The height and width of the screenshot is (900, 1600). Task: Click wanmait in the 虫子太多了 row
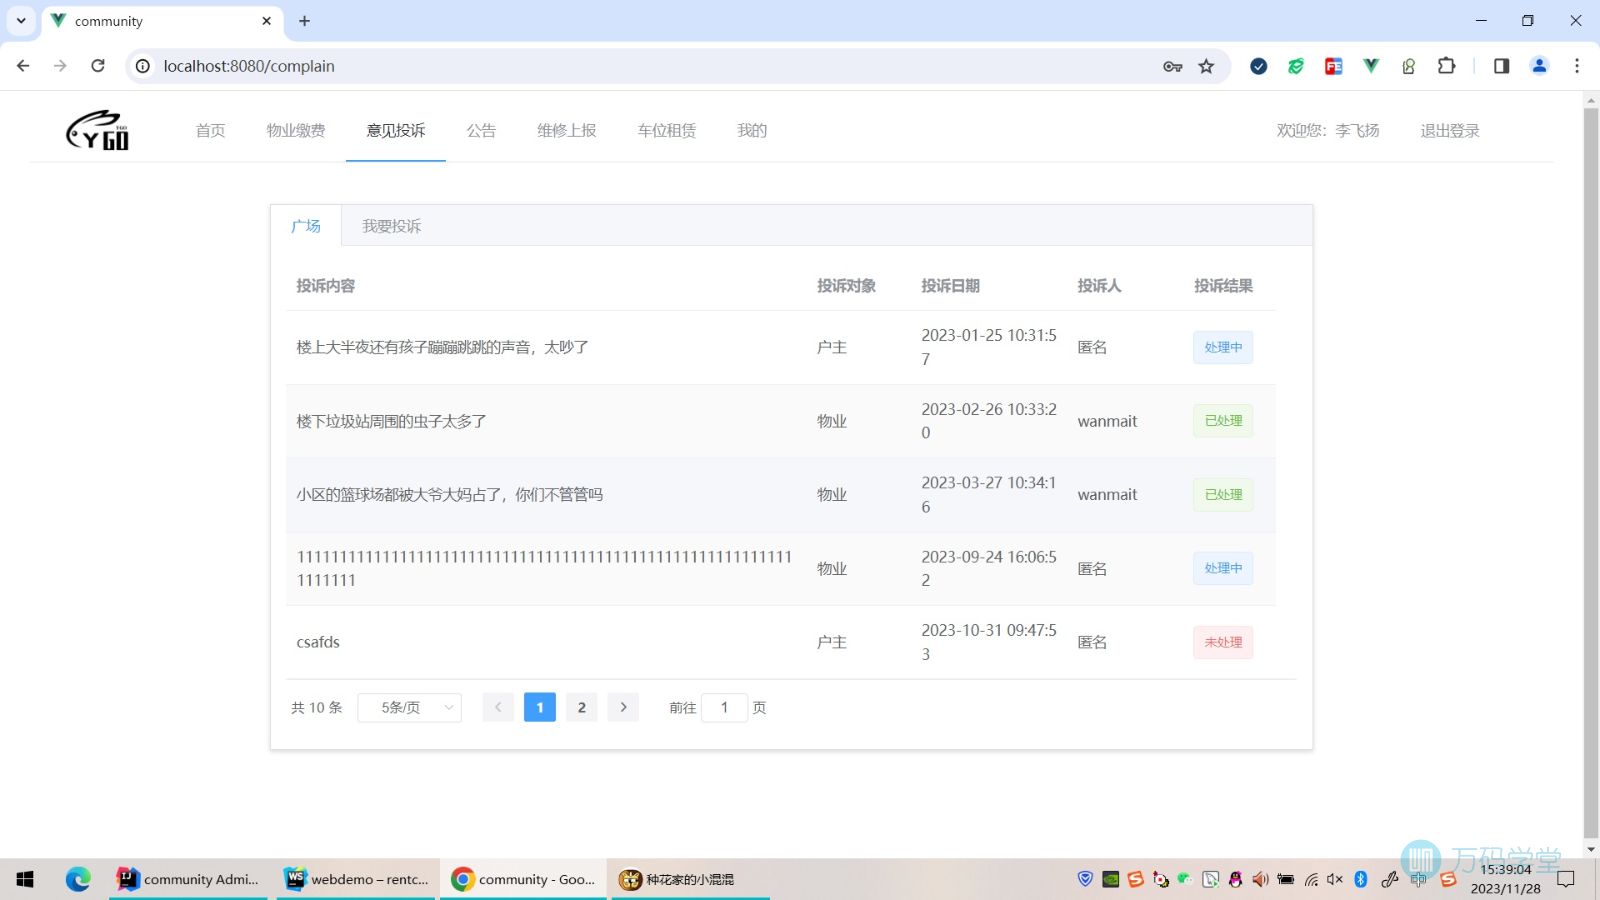click(x=1107, y=421)
